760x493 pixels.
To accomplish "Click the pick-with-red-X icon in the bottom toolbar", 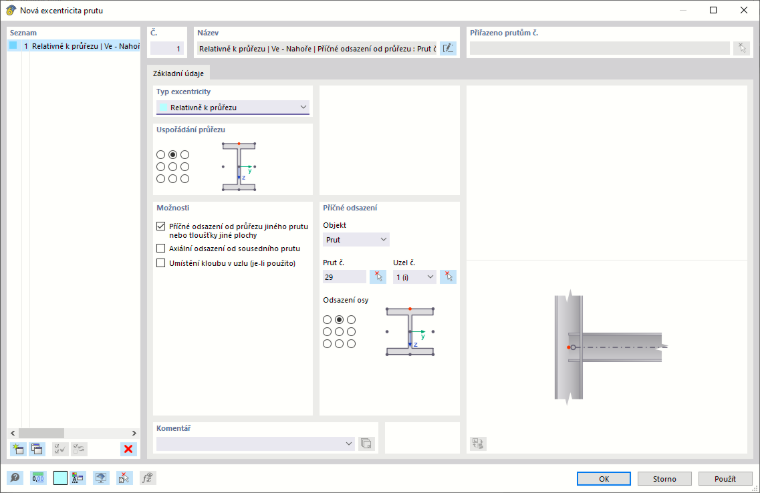I will tap(124, 478).
